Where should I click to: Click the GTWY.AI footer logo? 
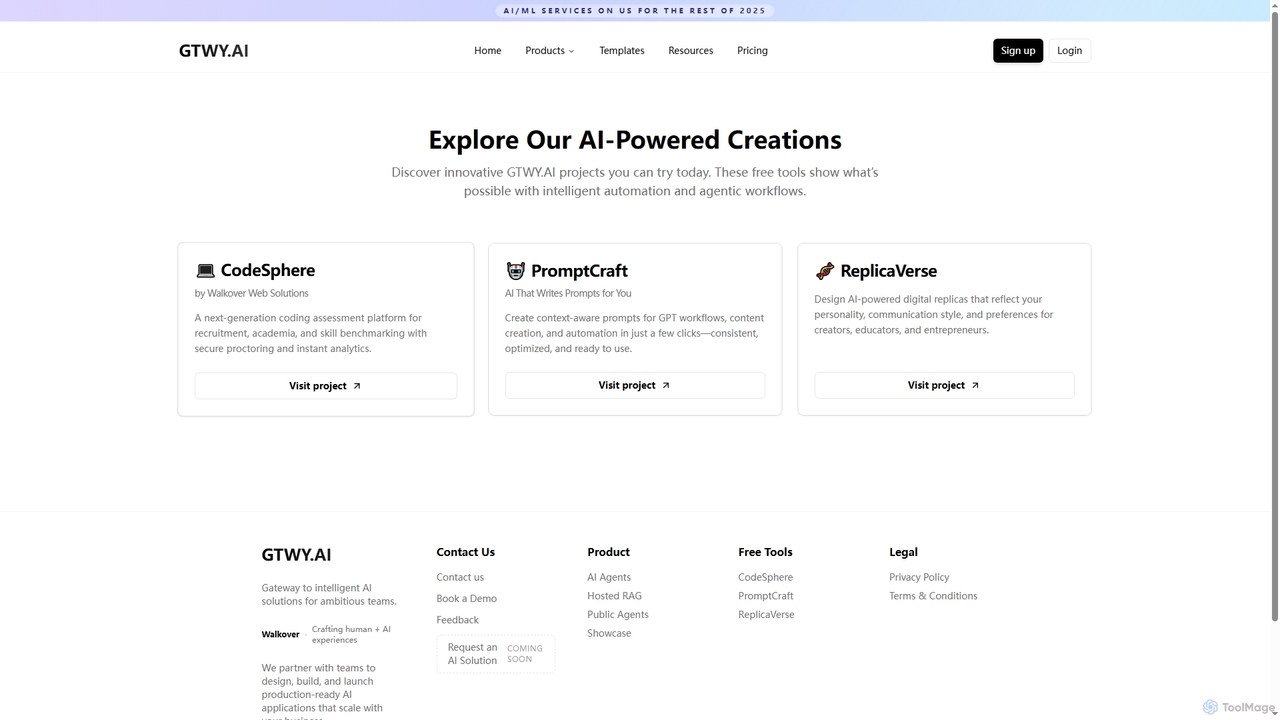pyautogui.click(x=296, y=555)
